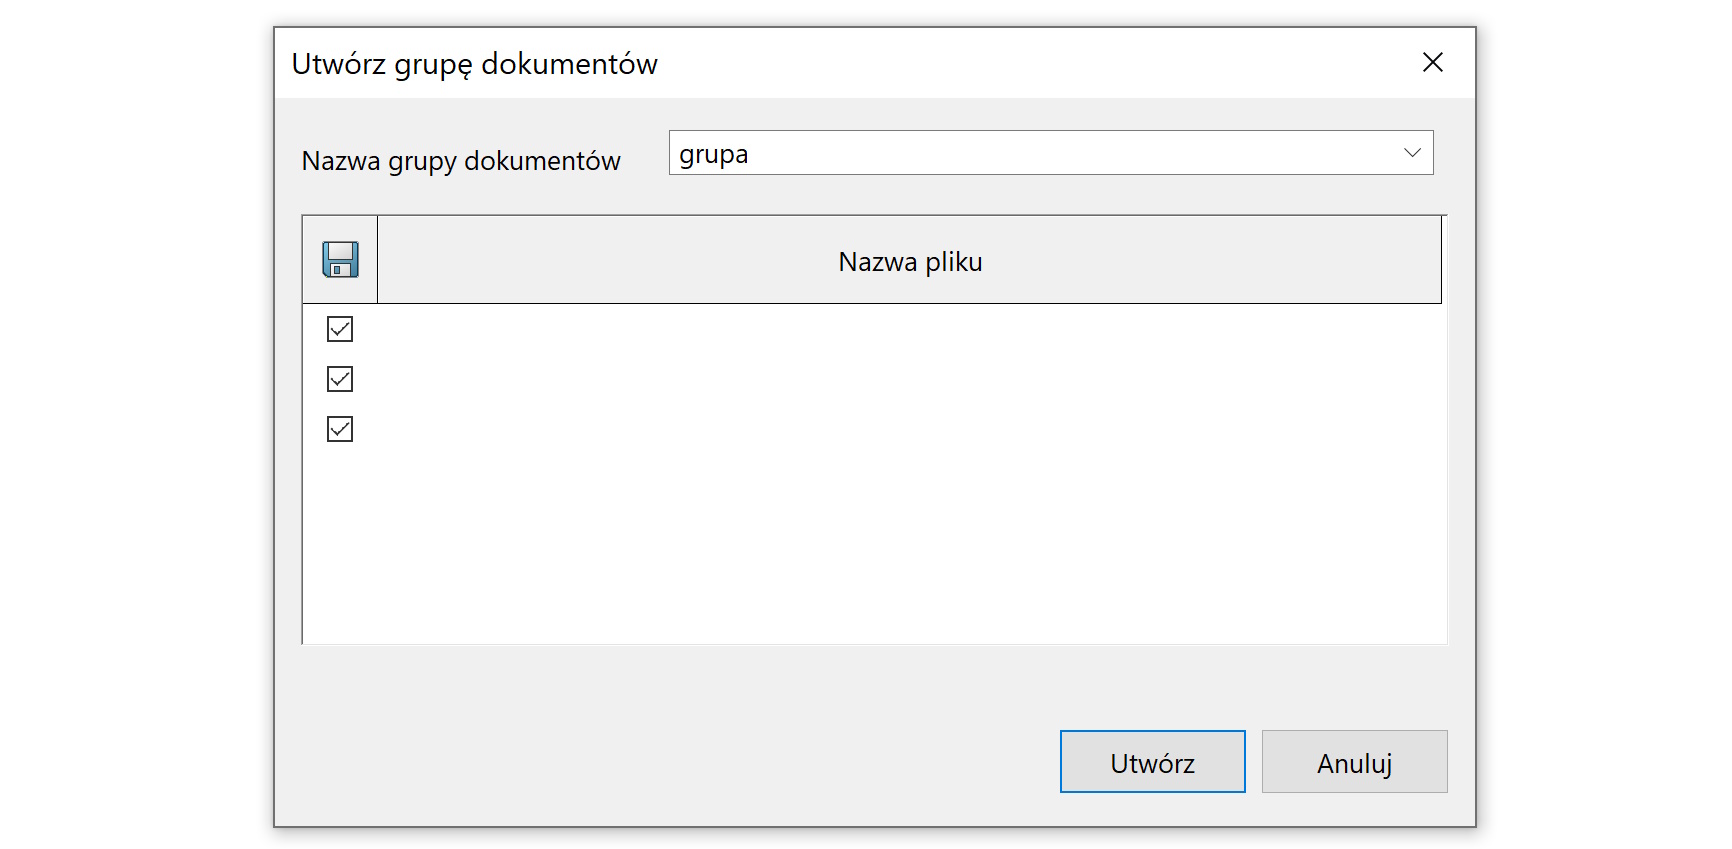Image resolution: width=1732 pixels, height=849 pixels.
Task: Click the 'Nazwa pliku' column header
Action: (x=909, y=260)
